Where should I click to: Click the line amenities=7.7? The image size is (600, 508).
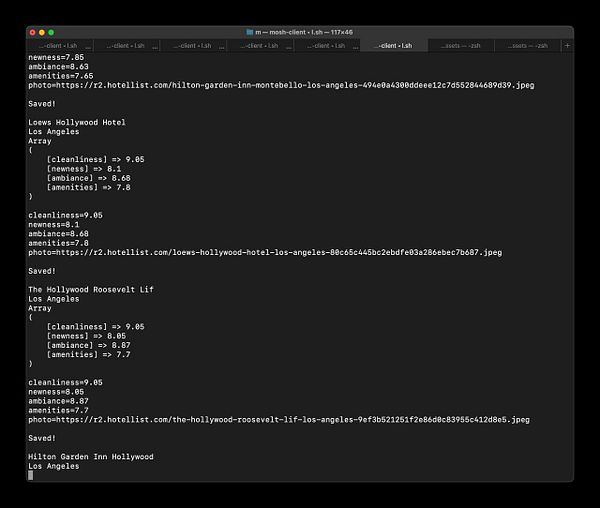coord(58,410)
